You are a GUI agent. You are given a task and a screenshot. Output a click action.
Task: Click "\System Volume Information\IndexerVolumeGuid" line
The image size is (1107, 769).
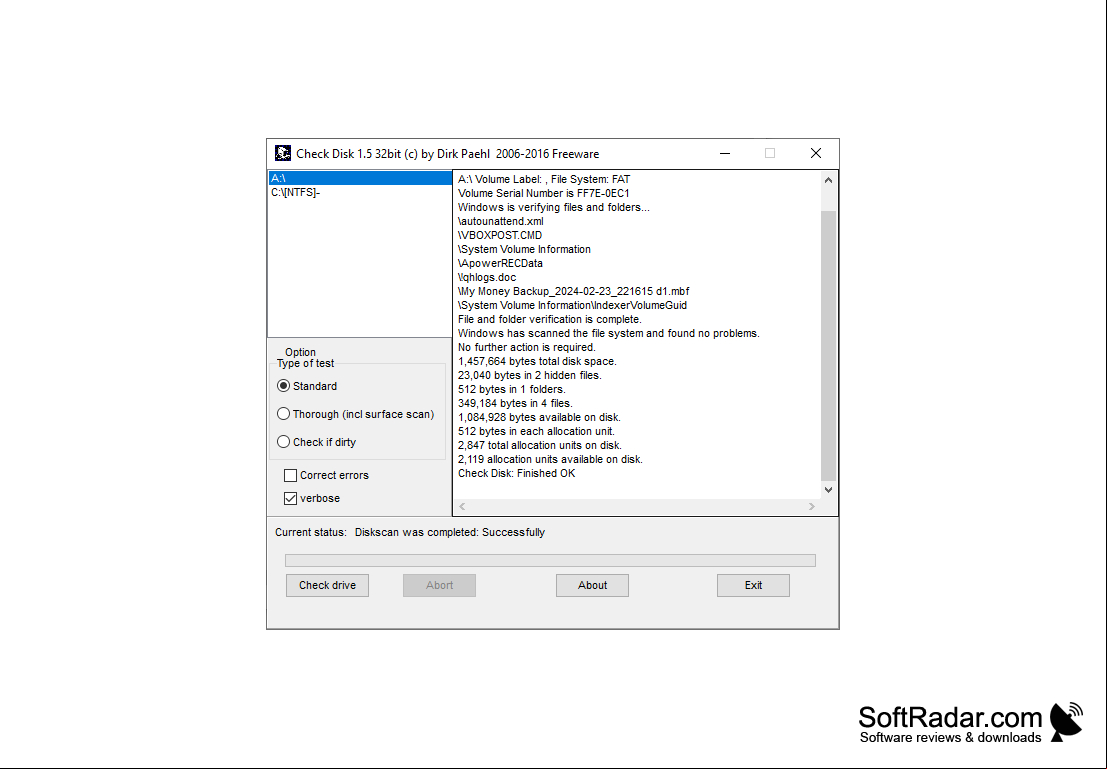pos(573,306)
